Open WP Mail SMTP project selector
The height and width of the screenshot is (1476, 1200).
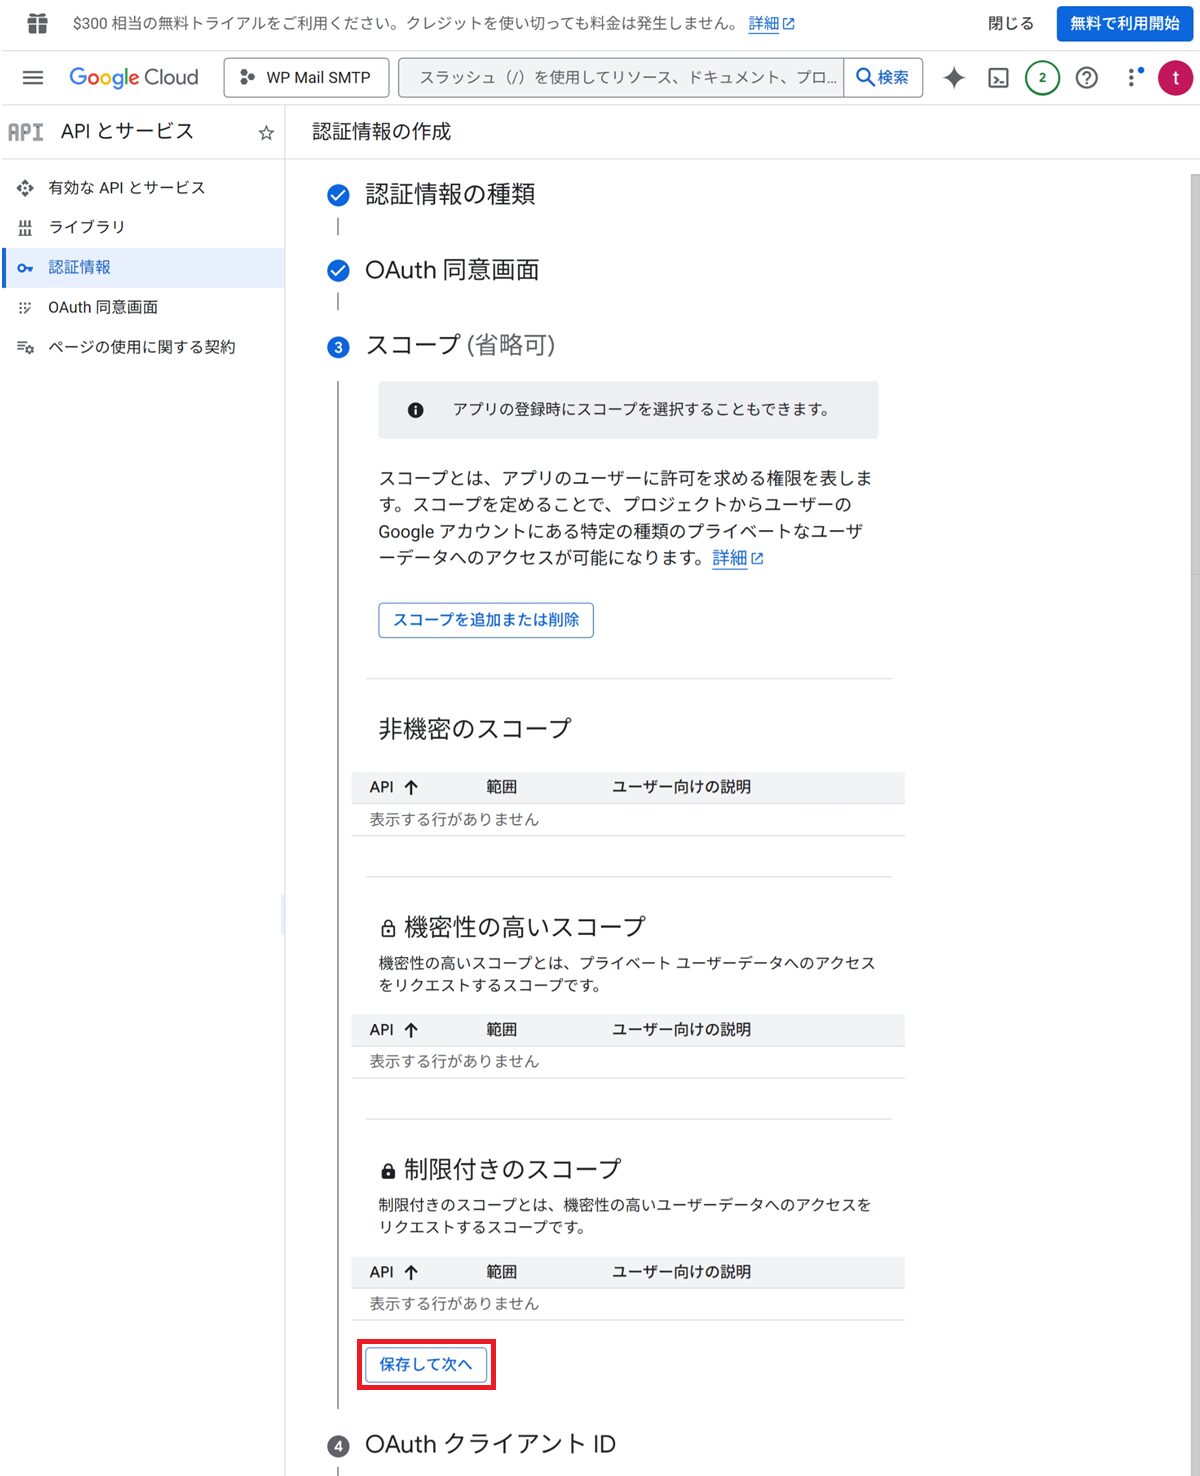point(306,77)
